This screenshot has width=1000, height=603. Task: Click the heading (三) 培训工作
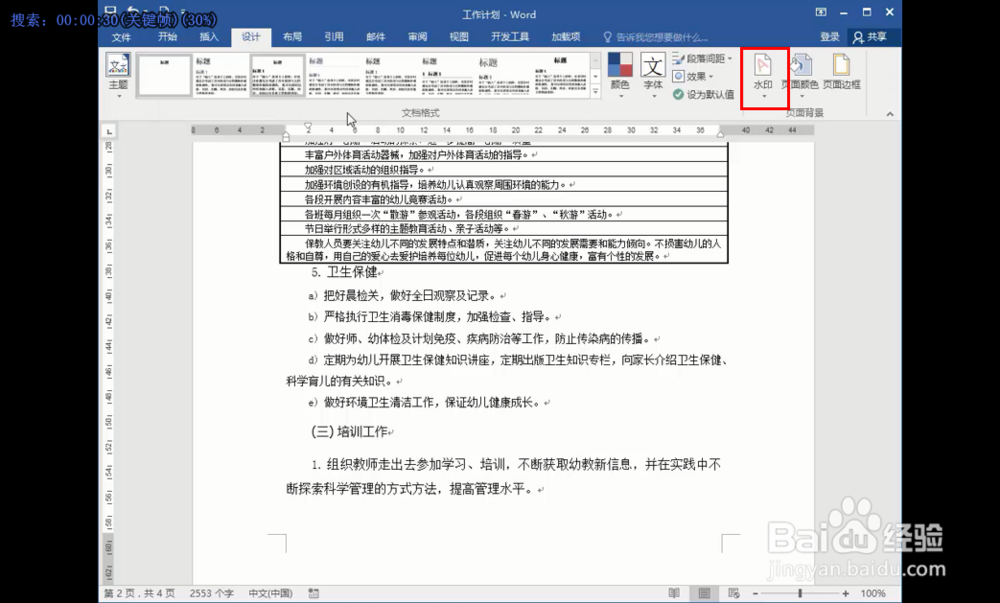coord(349,432)
